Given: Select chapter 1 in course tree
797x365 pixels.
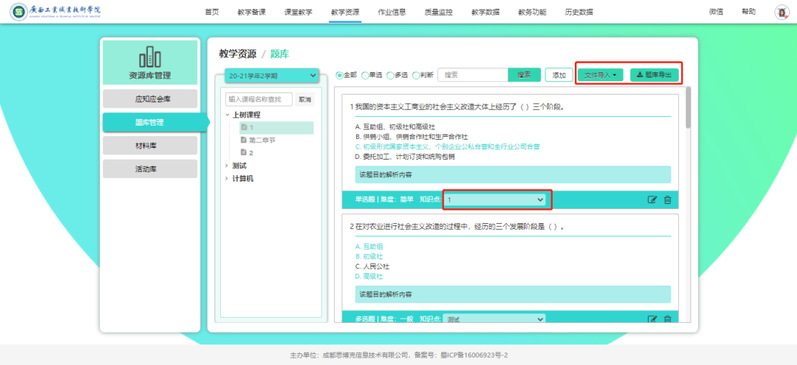Looking at the screenshot, I should [x=277, y=128].
